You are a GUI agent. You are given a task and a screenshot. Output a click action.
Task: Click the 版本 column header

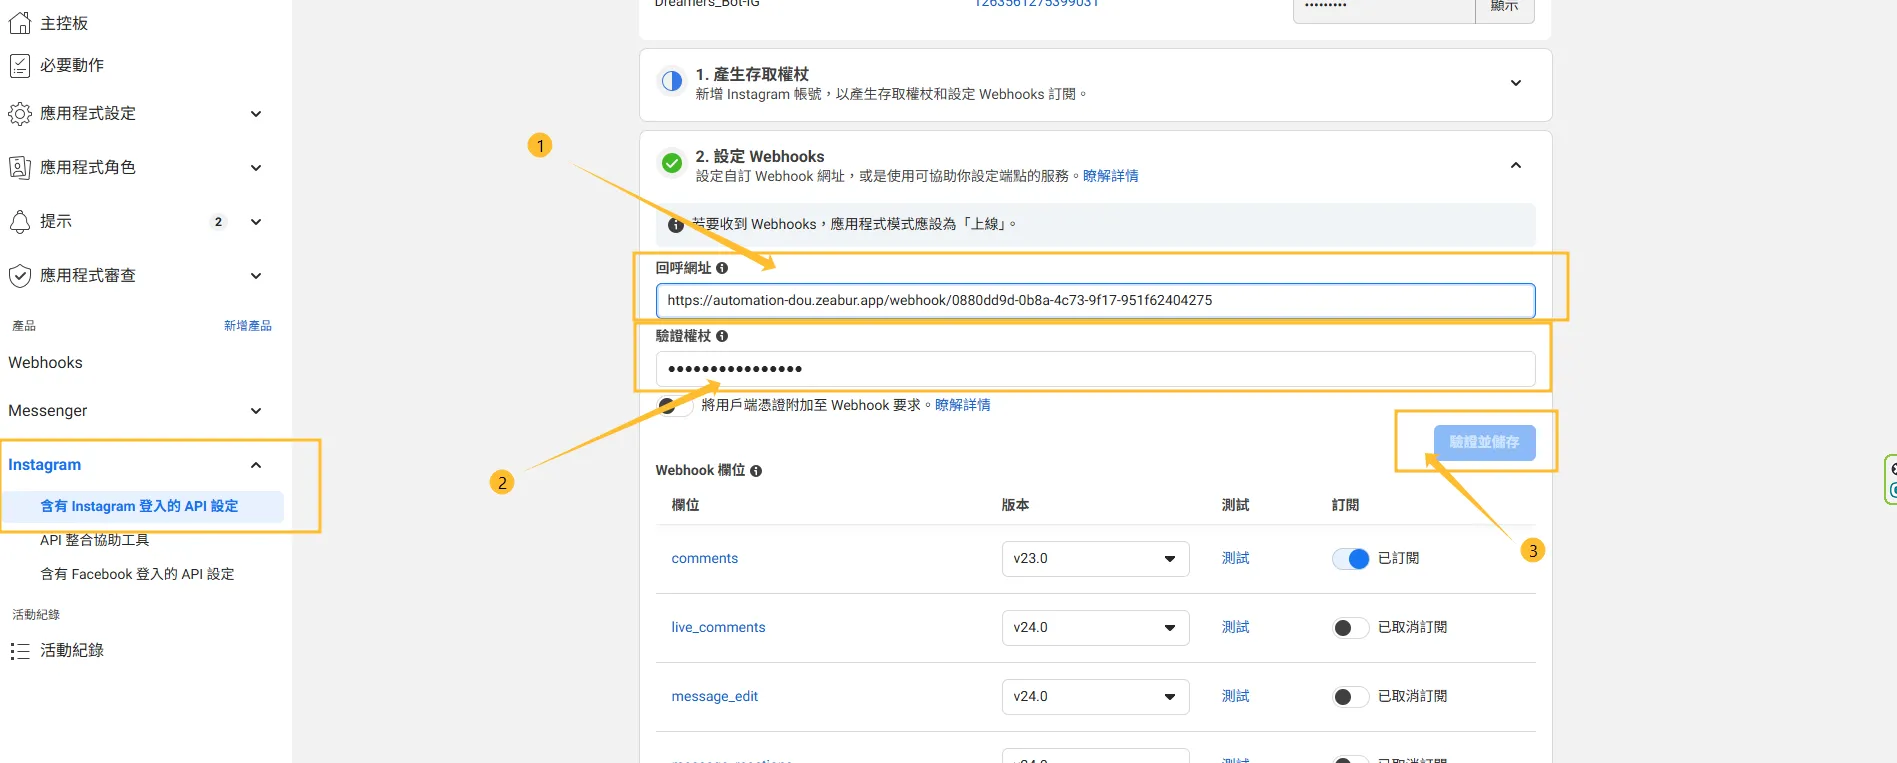point(1015,506)
